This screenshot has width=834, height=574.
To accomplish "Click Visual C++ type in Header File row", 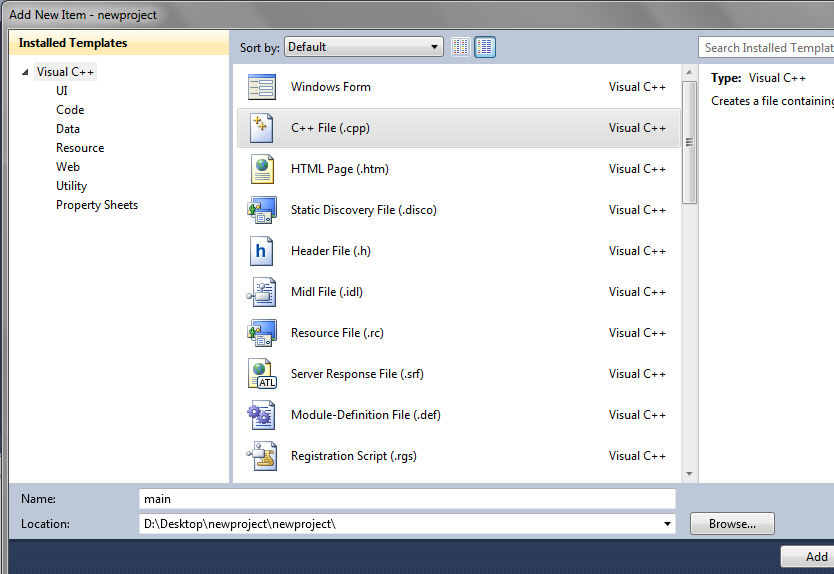I will point(637,251).
